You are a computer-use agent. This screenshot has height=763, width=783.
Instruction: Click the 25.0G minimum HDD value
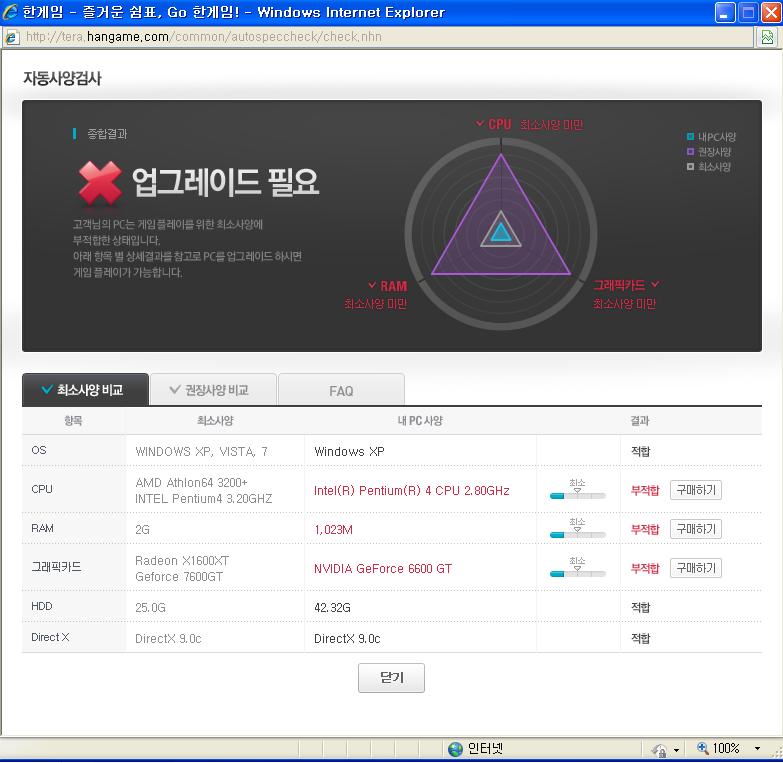150,608
